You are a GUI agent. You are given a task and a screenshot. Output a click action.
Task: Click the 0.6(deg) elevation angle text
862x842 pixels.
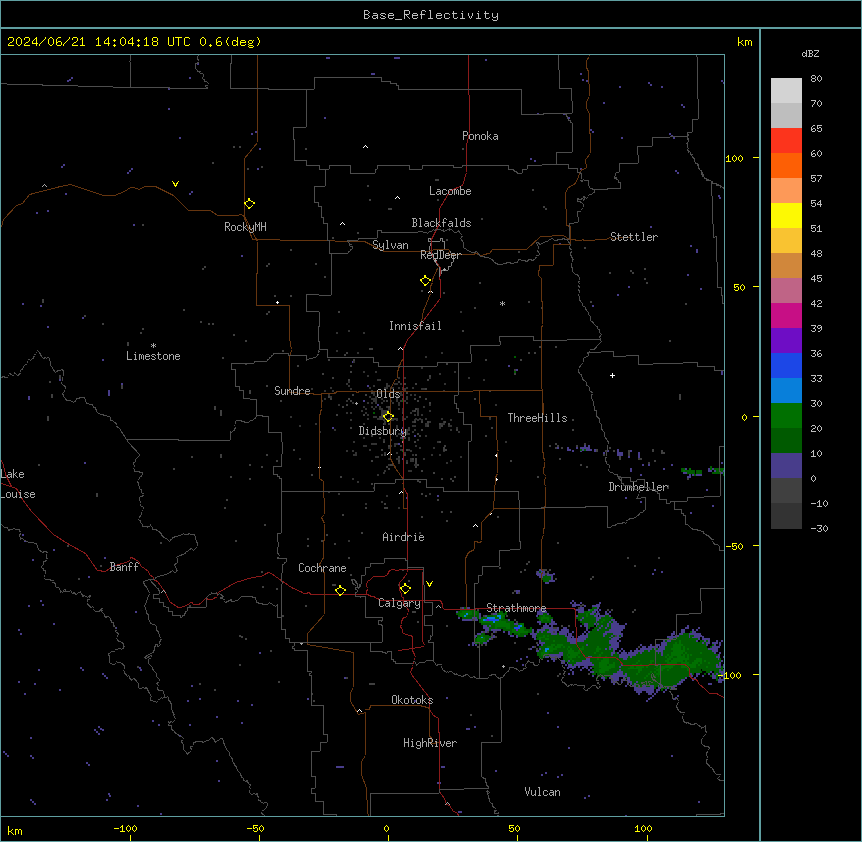click(x=230, y=42)
